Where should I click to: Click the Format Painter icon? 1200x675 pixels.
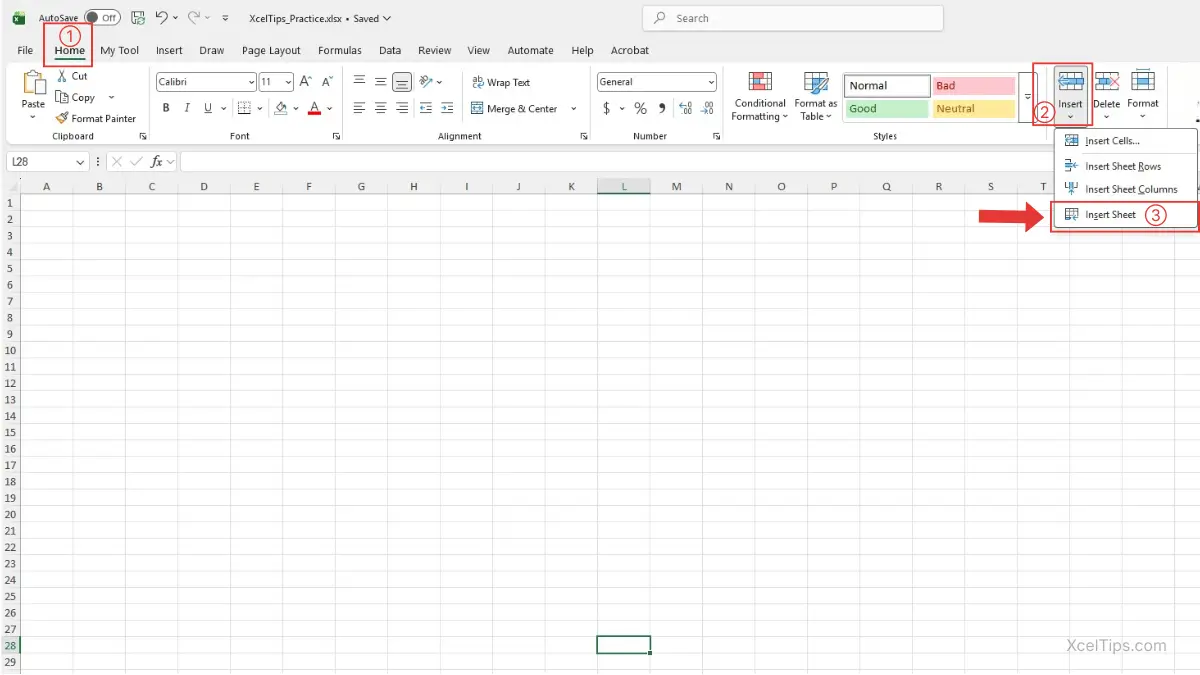tap(62, 118)
